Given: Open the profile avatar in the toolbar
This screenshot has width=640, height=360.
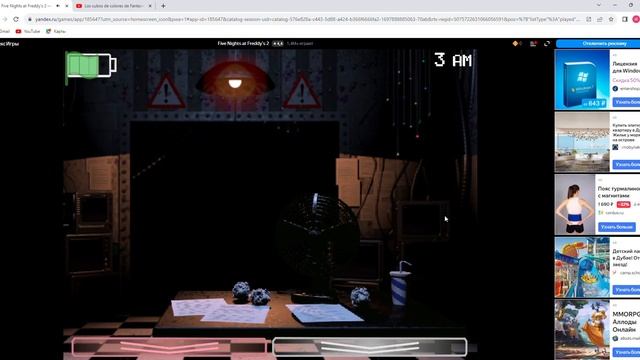Looking at the screenshot, I should (636, 19).
